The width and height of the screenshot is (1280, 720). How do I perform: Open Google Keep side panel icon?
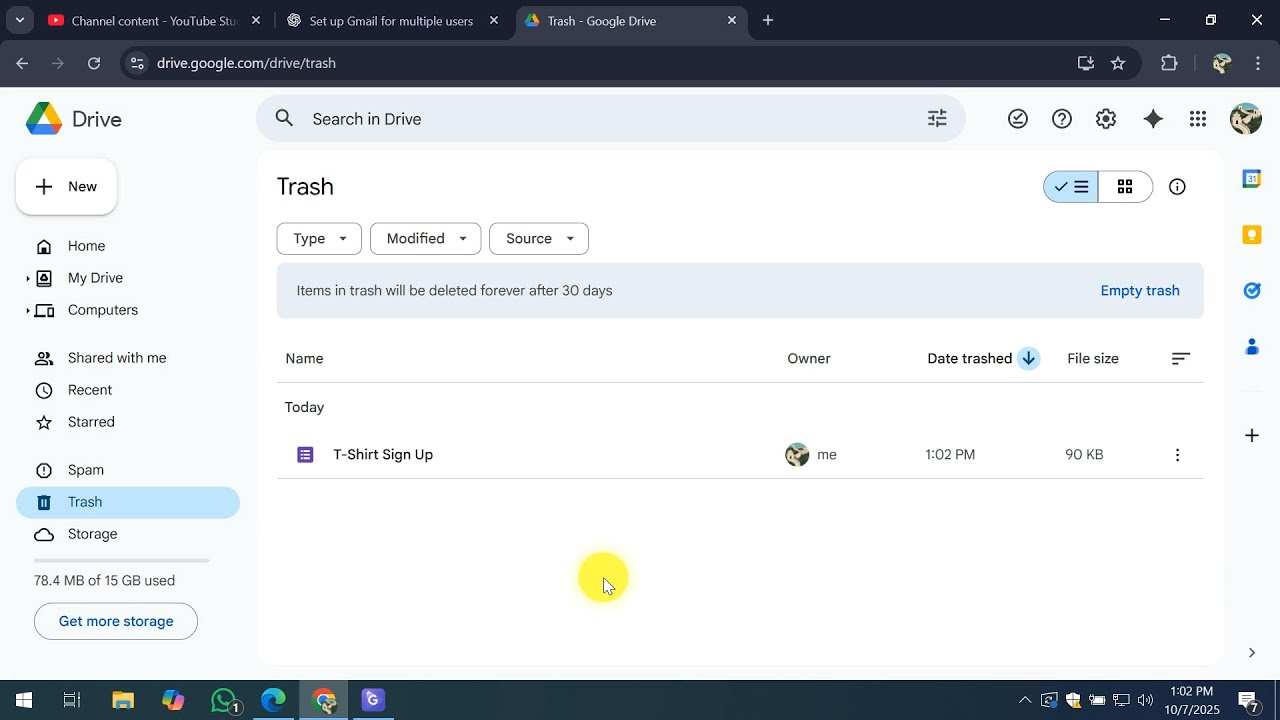(1252, 235)
